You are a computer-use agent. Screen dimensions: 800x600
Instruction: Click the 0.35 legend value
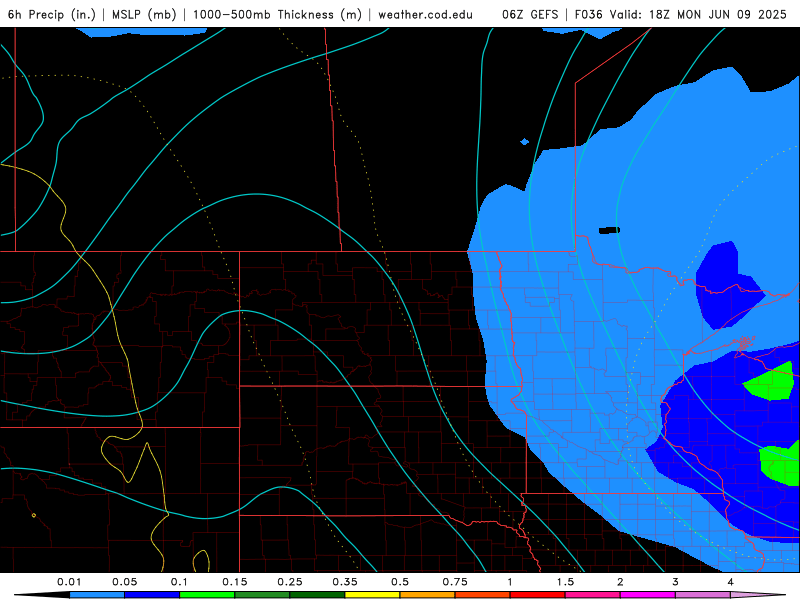345,582
